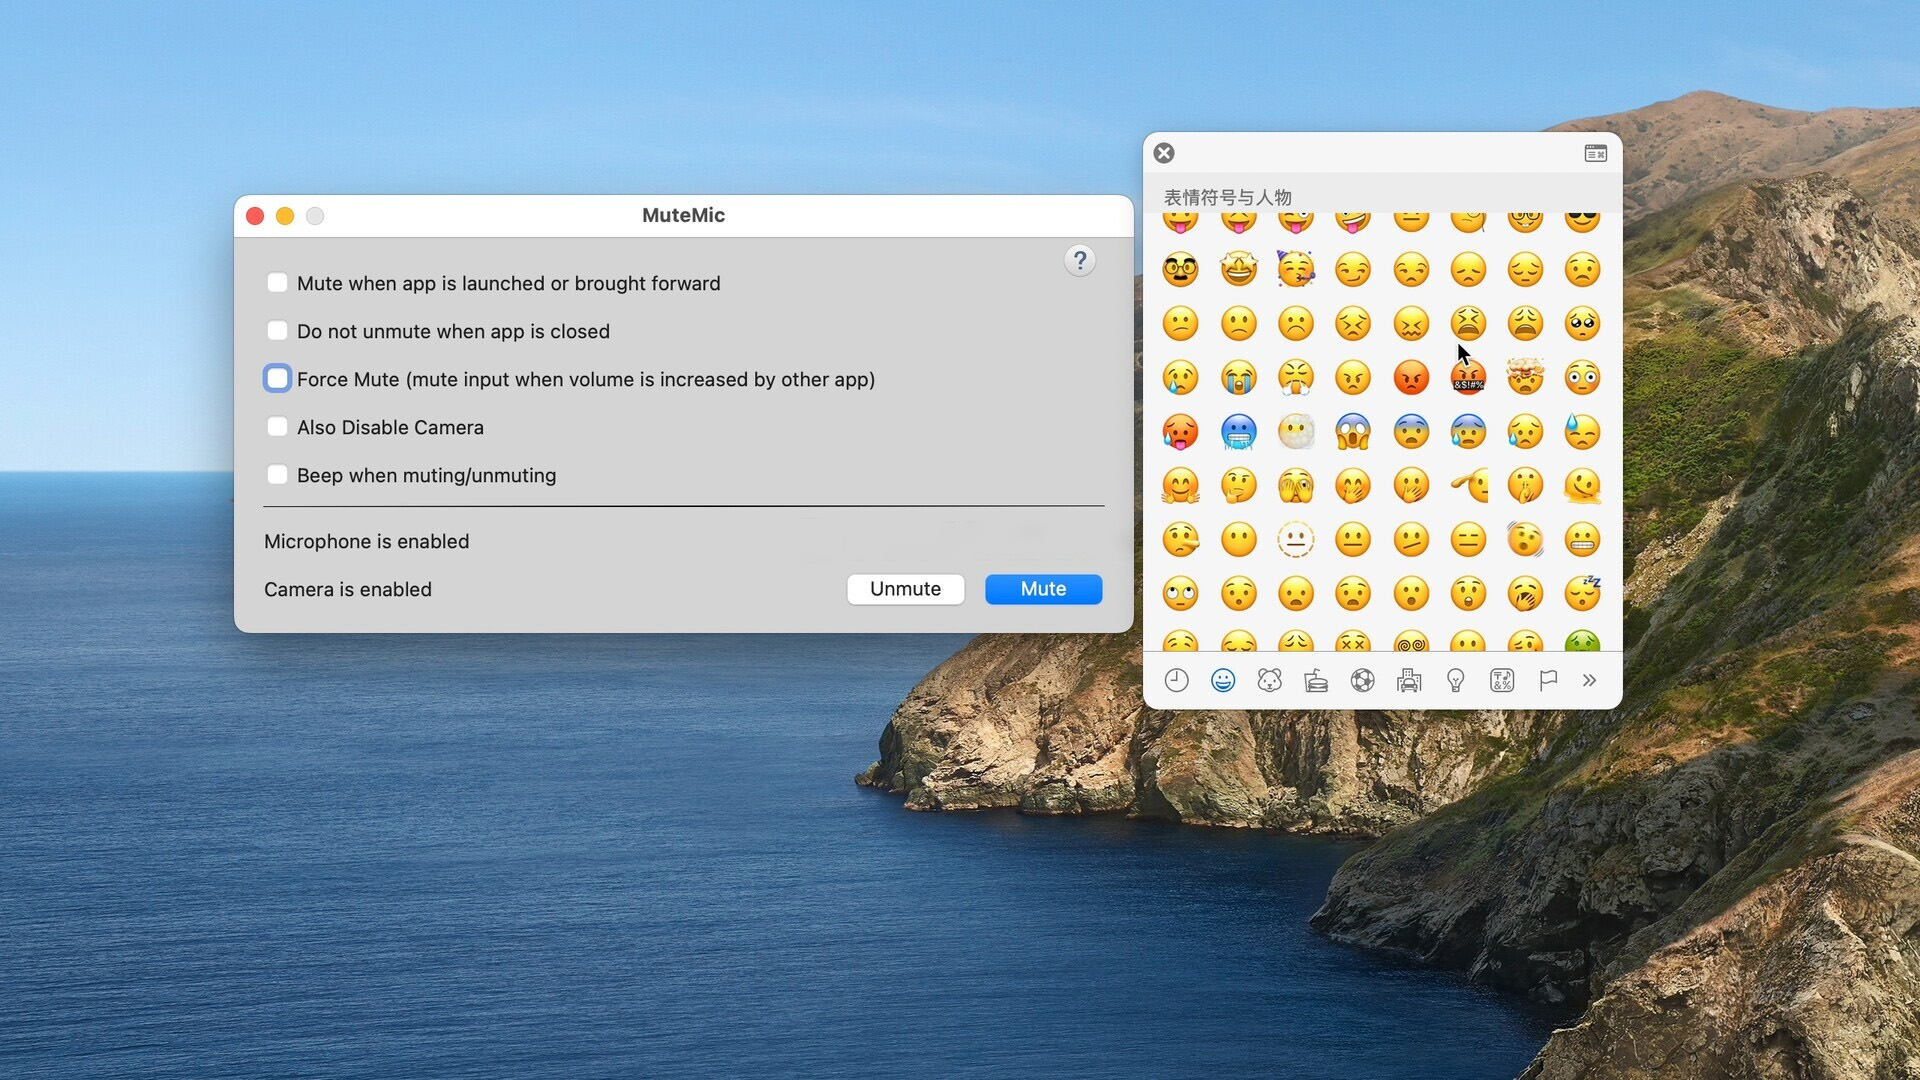Expand emoji picker to full view
This screenshot has width=1920, height=1080.
(x=1594, y=153)
